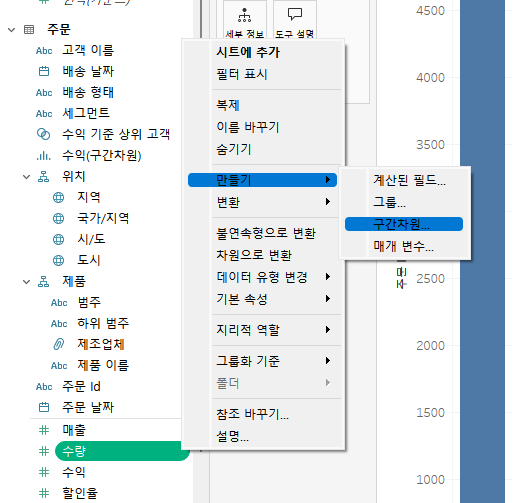Open the 만들기 submenu

[x=262, y=180]
